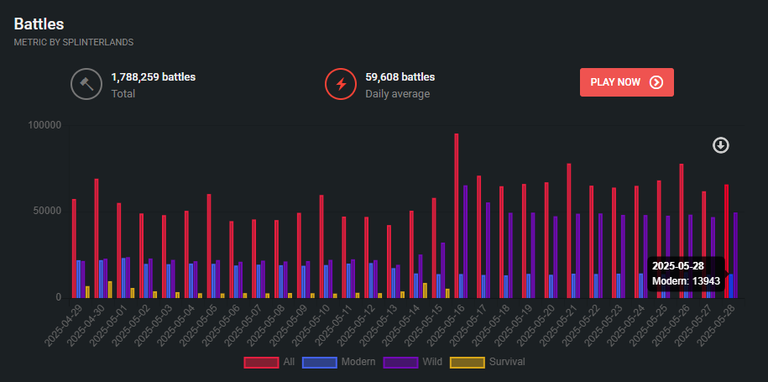The image size is (768, 382).
Task: Click the red All legend swatch
Action: click(x=261, y=362)
